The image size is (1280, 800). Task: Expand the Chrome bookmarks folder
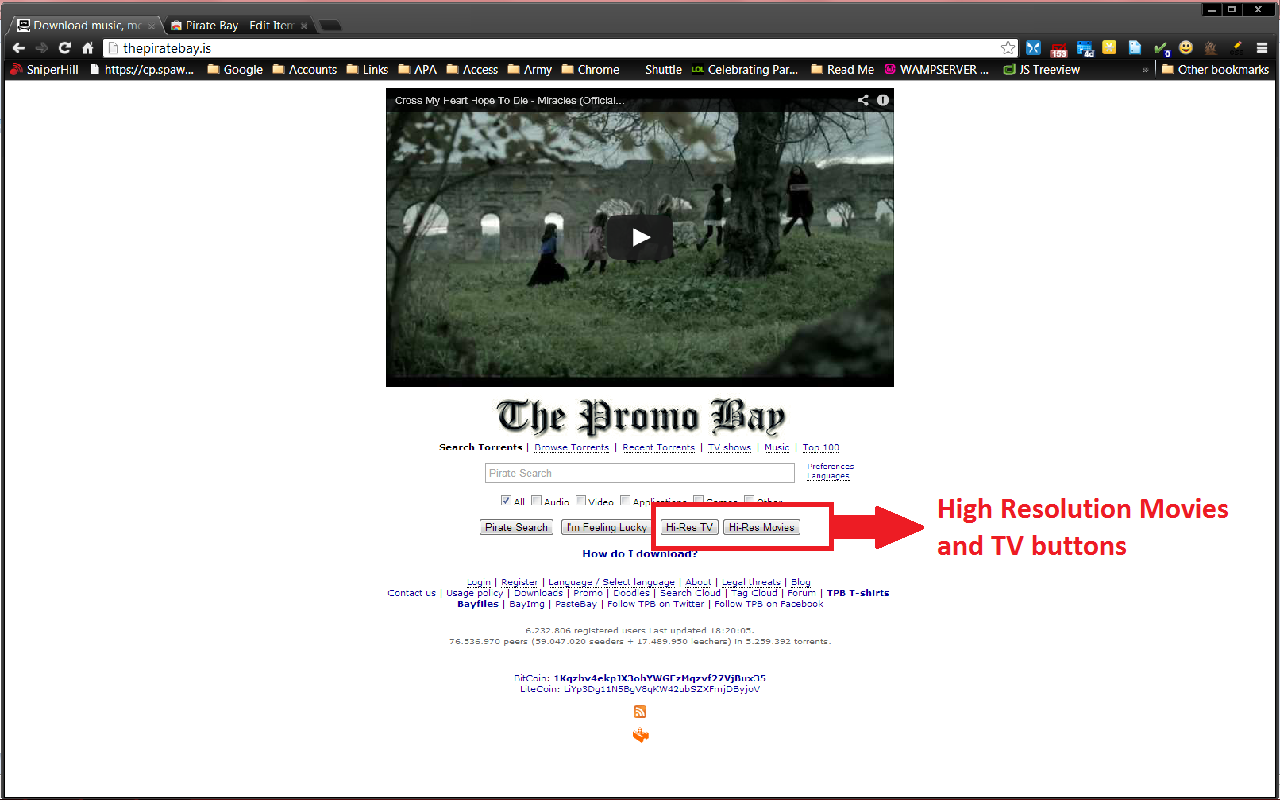pyautogui.click(x=590, y=70)
